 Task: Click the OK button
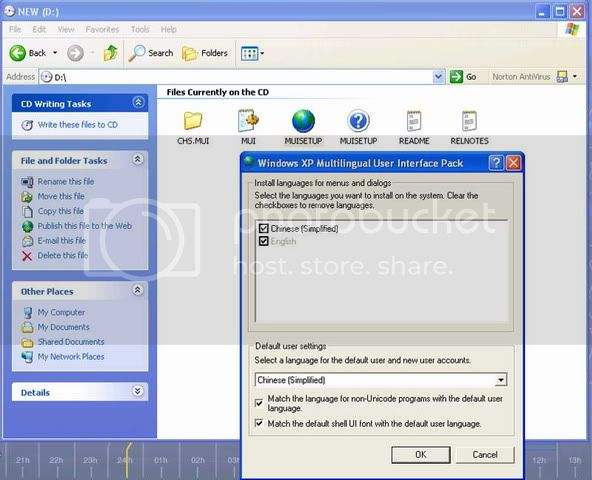421,454
